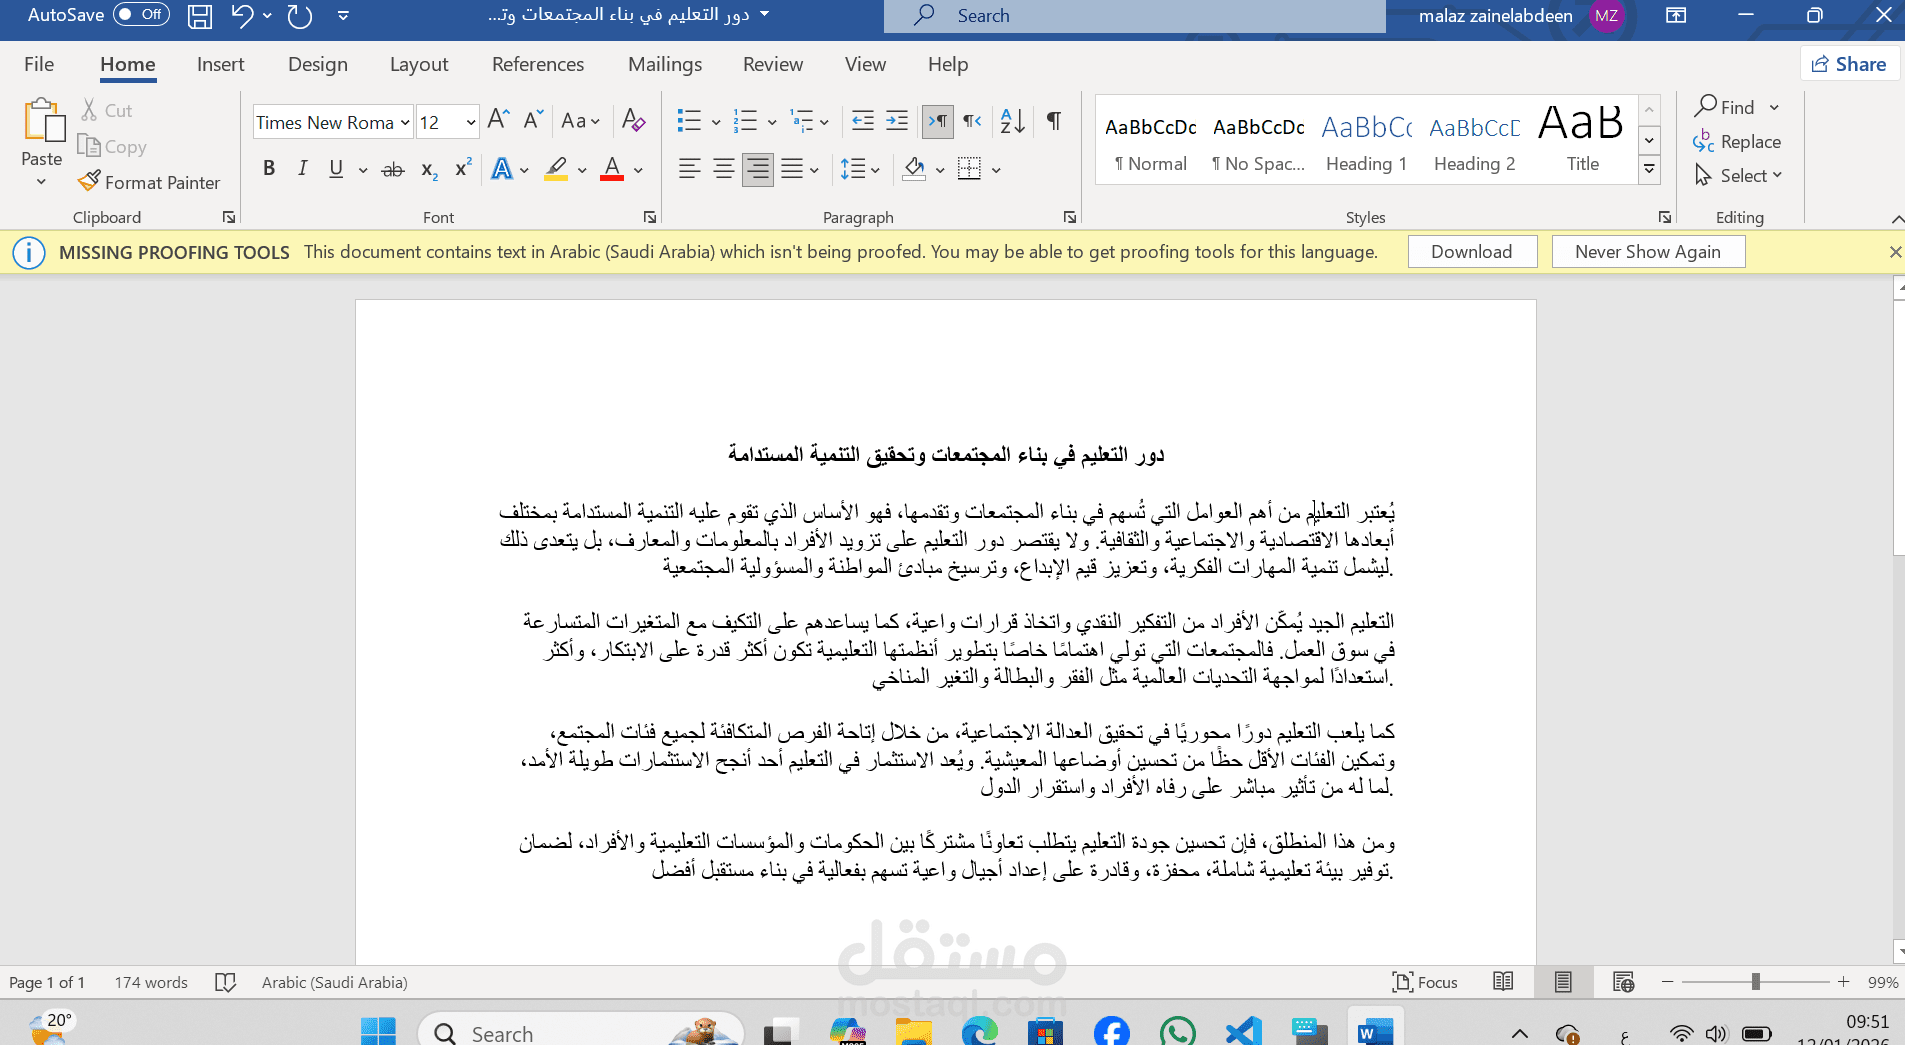Apply strikethrough formatting
This screenshot has width=1905, height=1045.
(393, 170)
